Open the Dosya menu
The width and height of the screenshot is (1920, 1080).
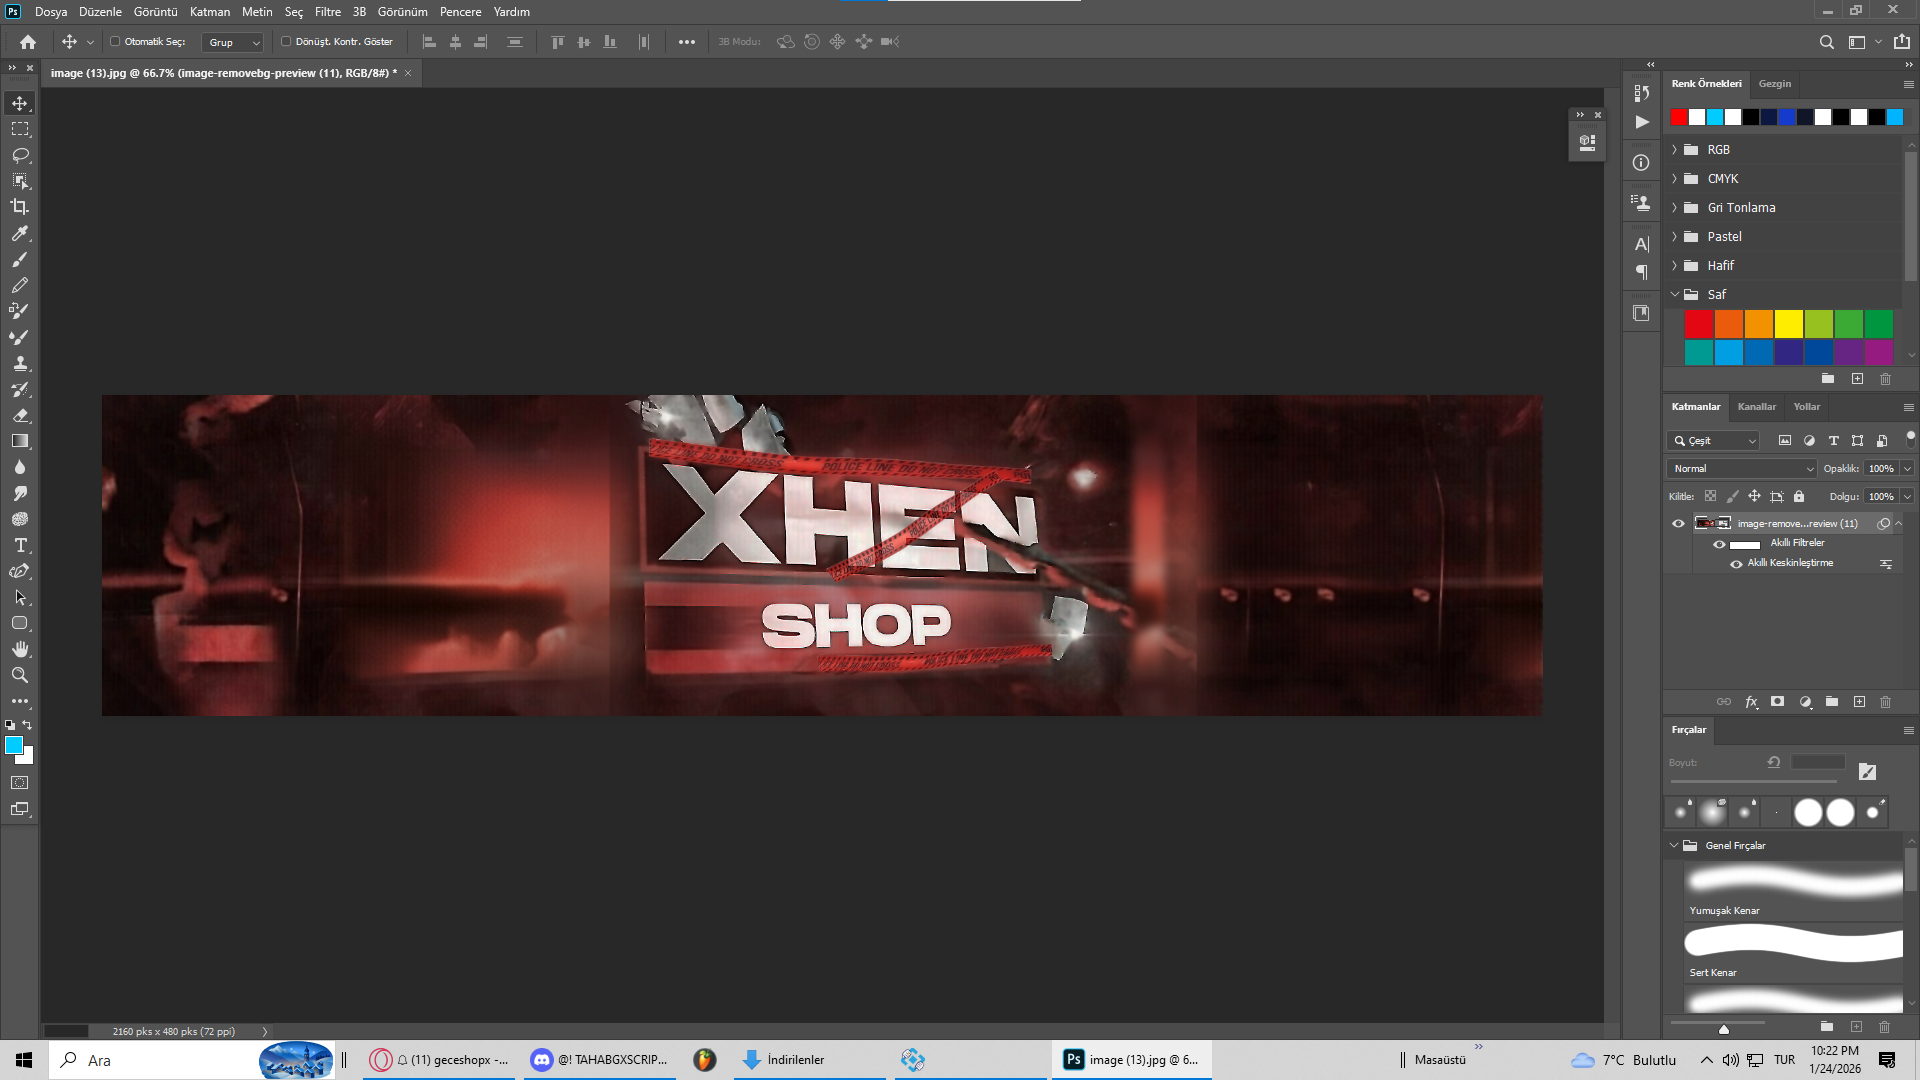(51, 12)
